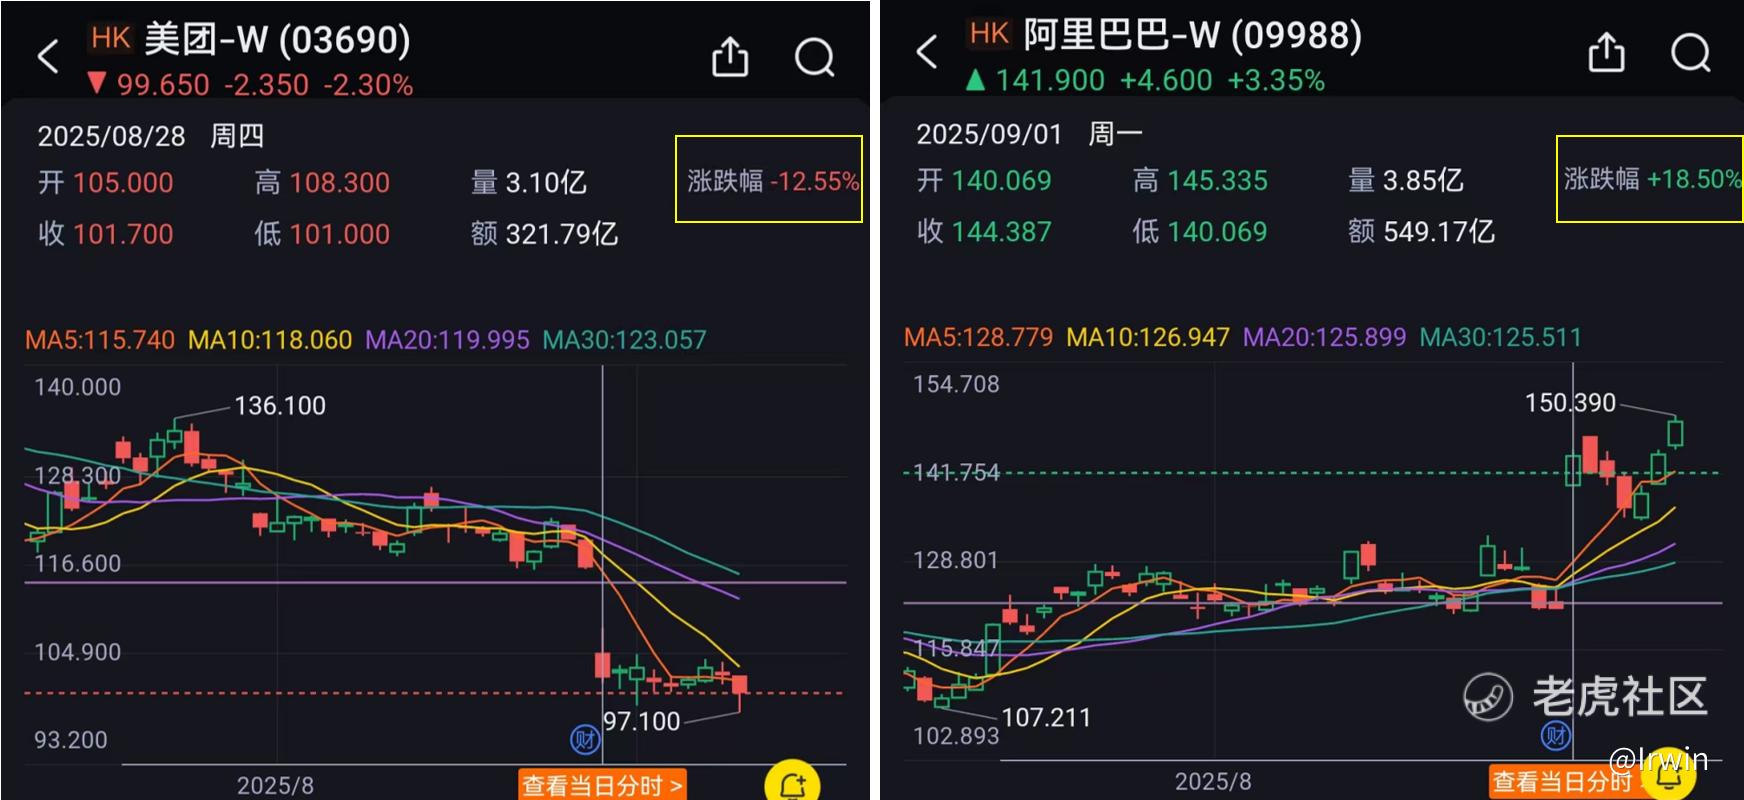Screen dimensions: 1744x800
Task: Tap the 财 earnings marker on 美团 chart
Action: [585, 740]
